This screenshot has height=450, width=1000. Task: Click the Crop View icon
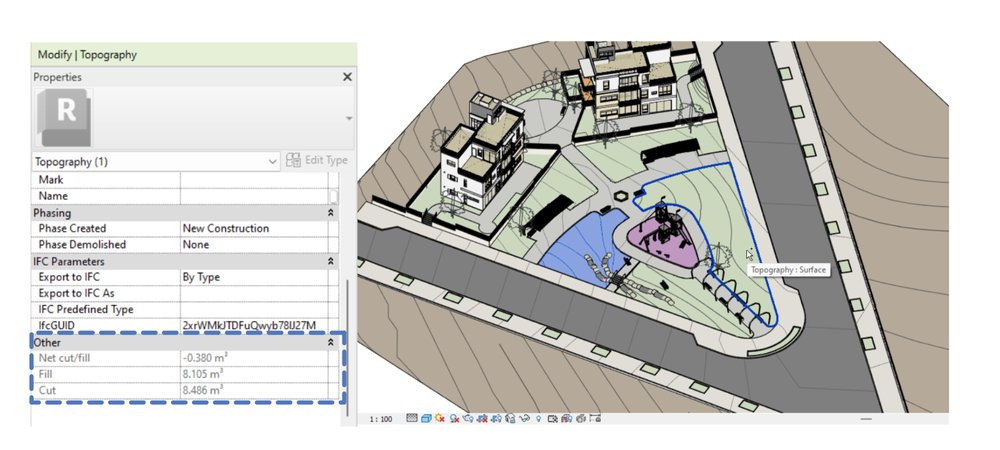482,419
